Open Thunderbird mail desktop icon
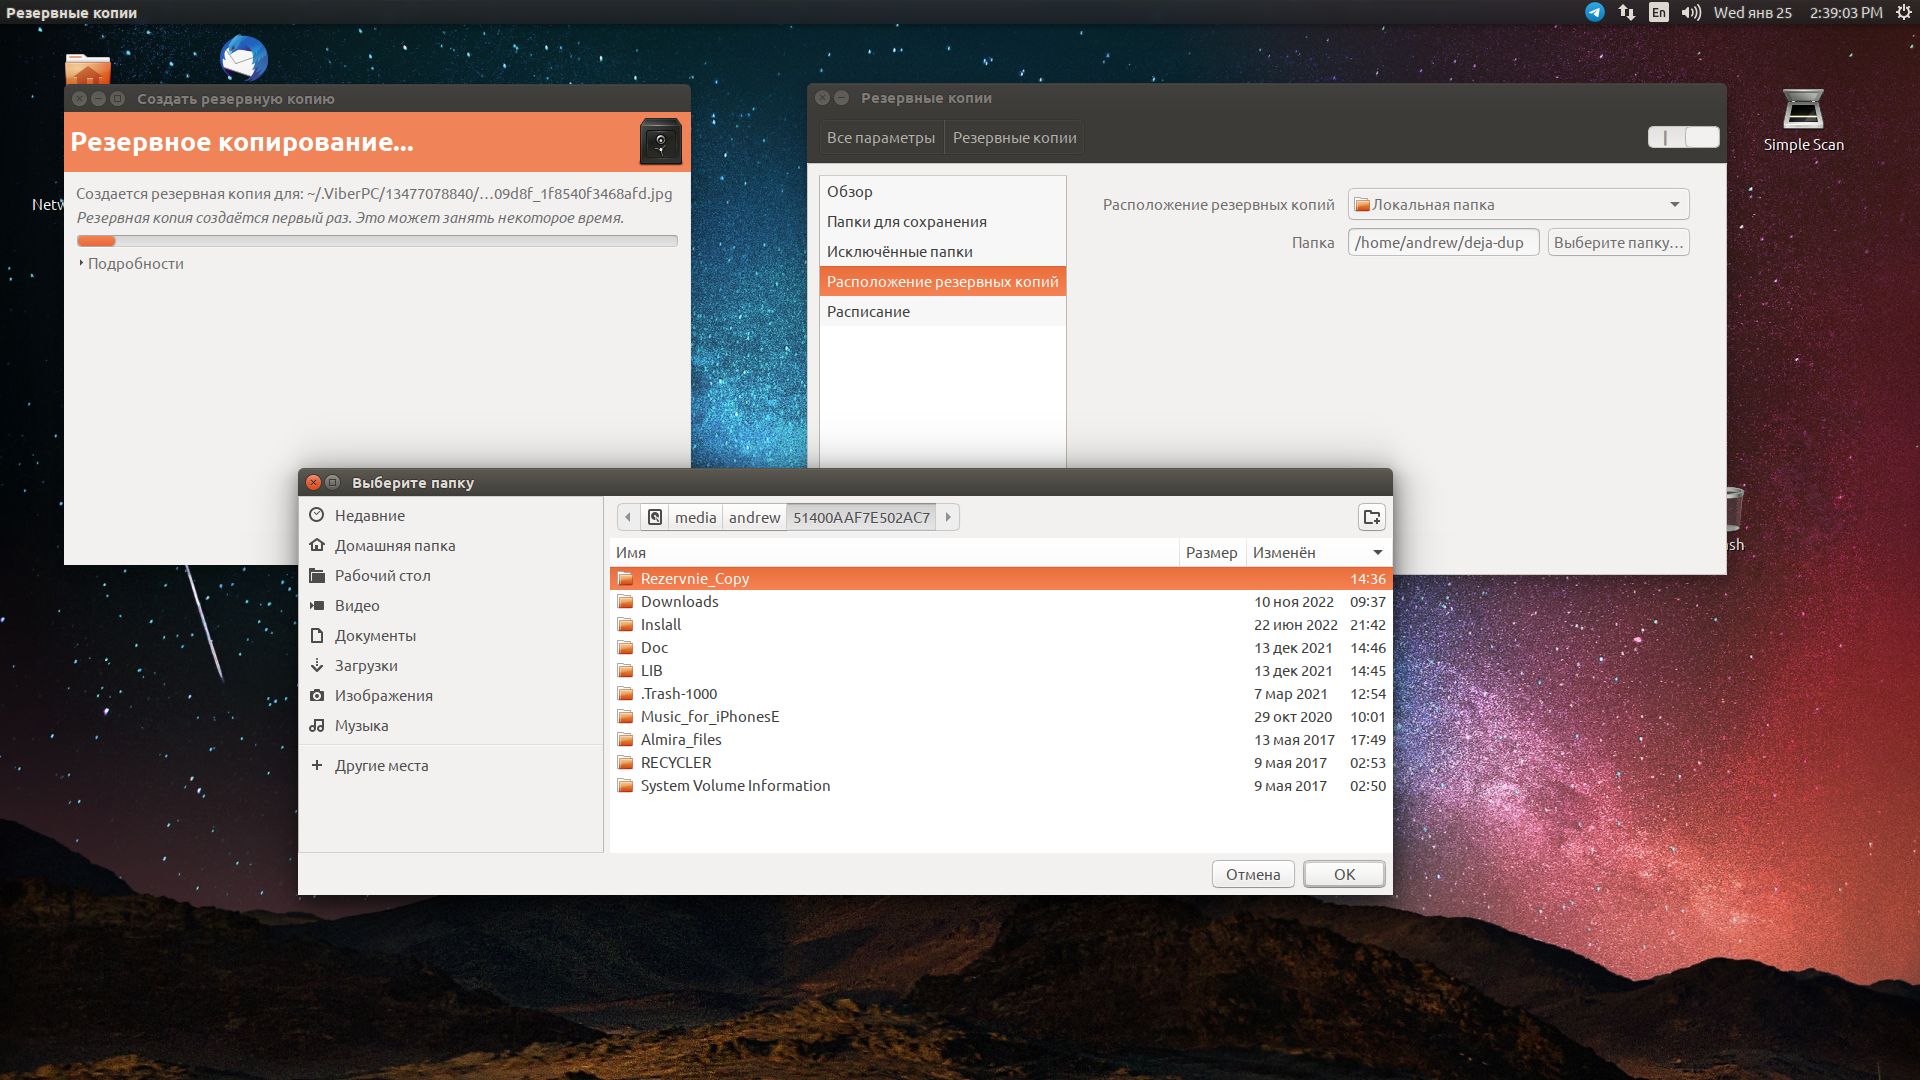Screen dimensions: 1920x1080 (x=243, y=58)
